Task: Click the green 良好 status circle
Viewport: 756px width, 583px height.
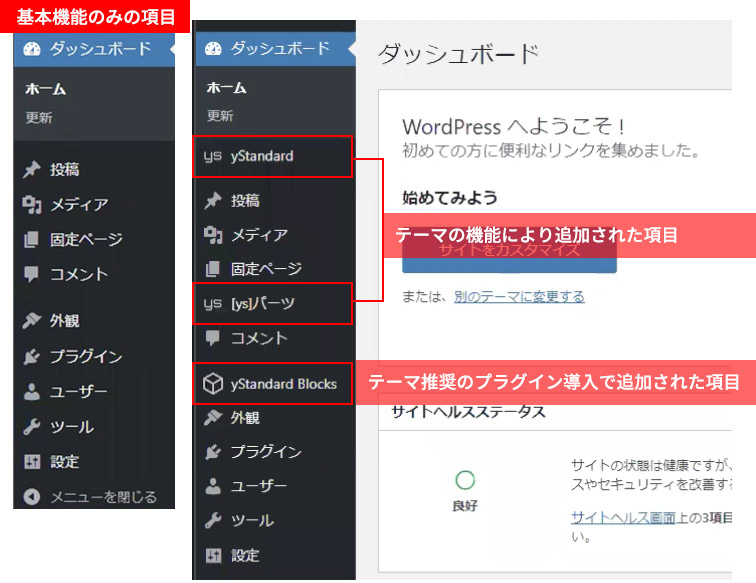Action: (x=465, y=480)
